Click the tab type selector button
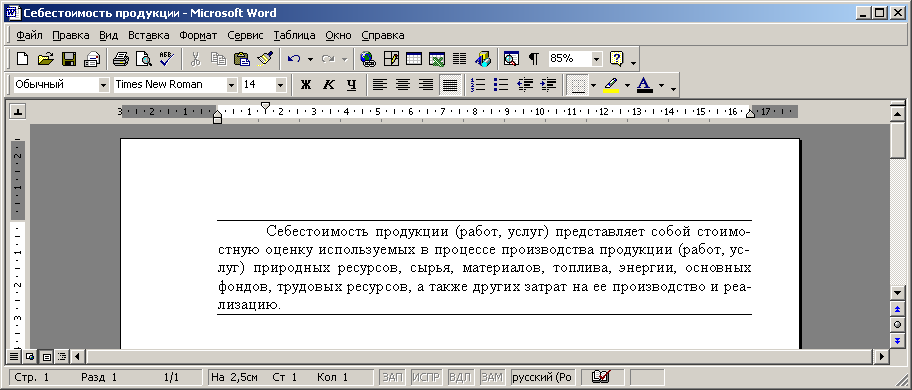 click(x=18, y=112)
